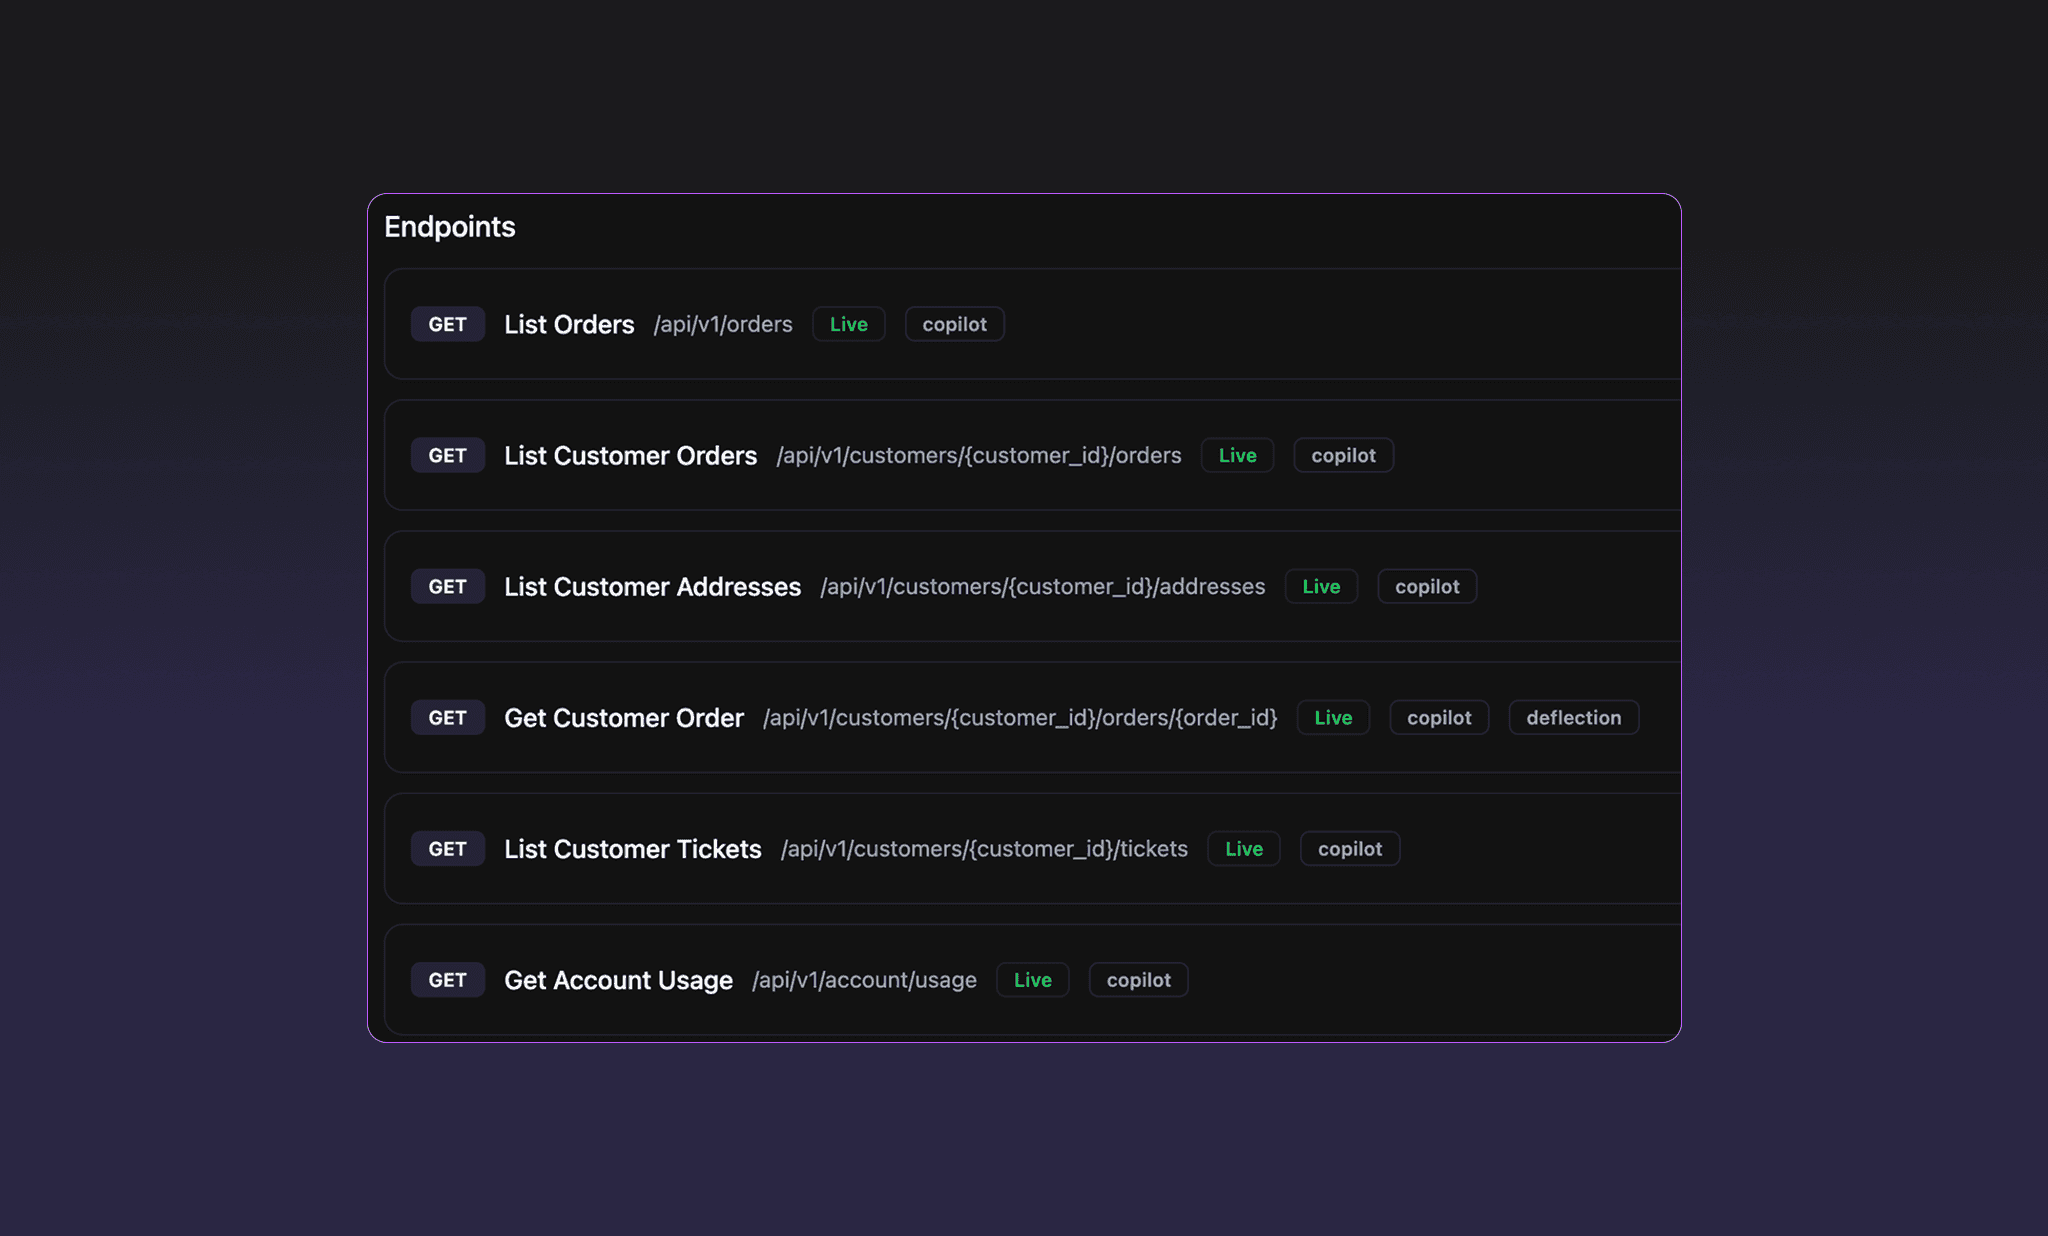Toggle the Live status on List Customer Tickets

pyautogui.click(x=1243, y=848)
